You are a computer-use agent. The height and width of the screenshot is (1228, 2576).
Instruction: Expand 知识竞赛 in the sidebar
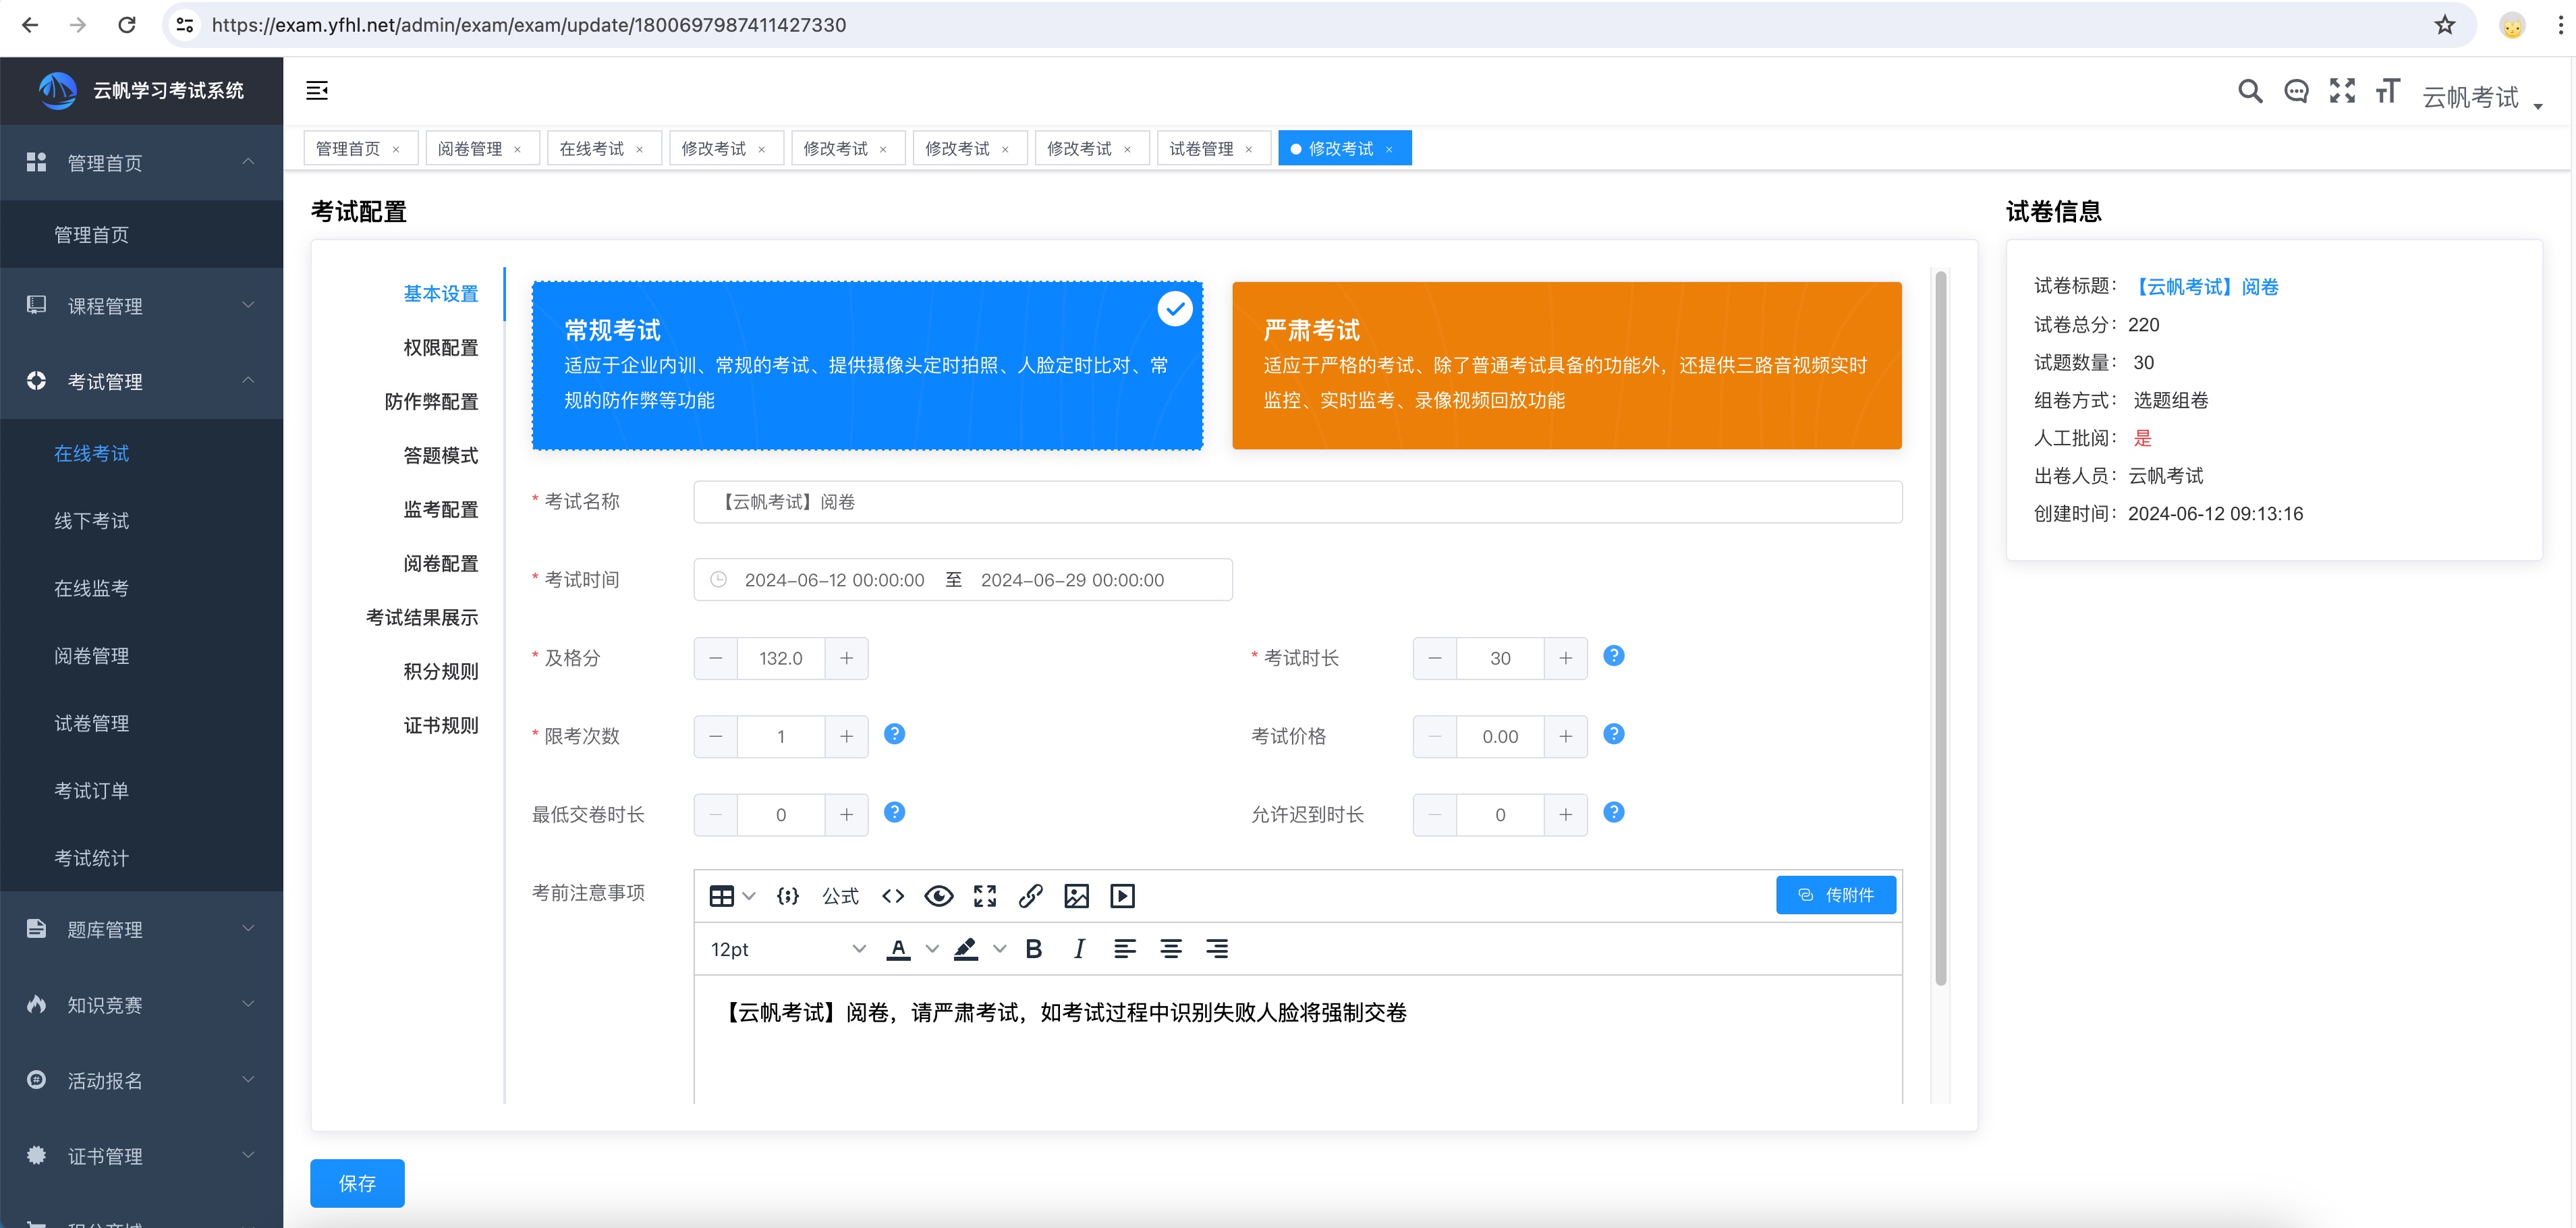tap(141, 1005)
